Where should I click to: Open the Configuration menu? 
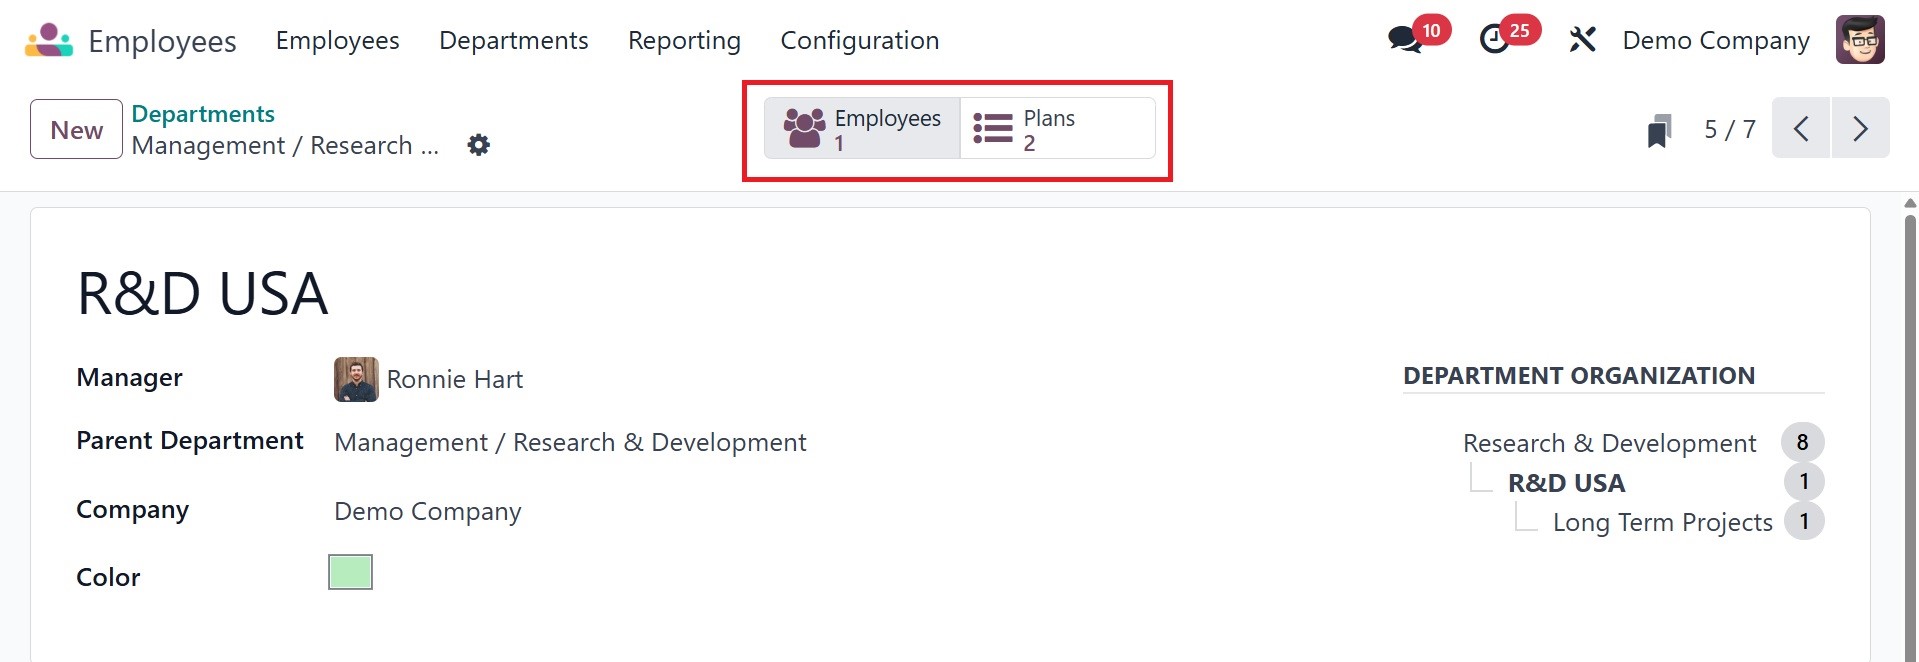tap(859, 40)
